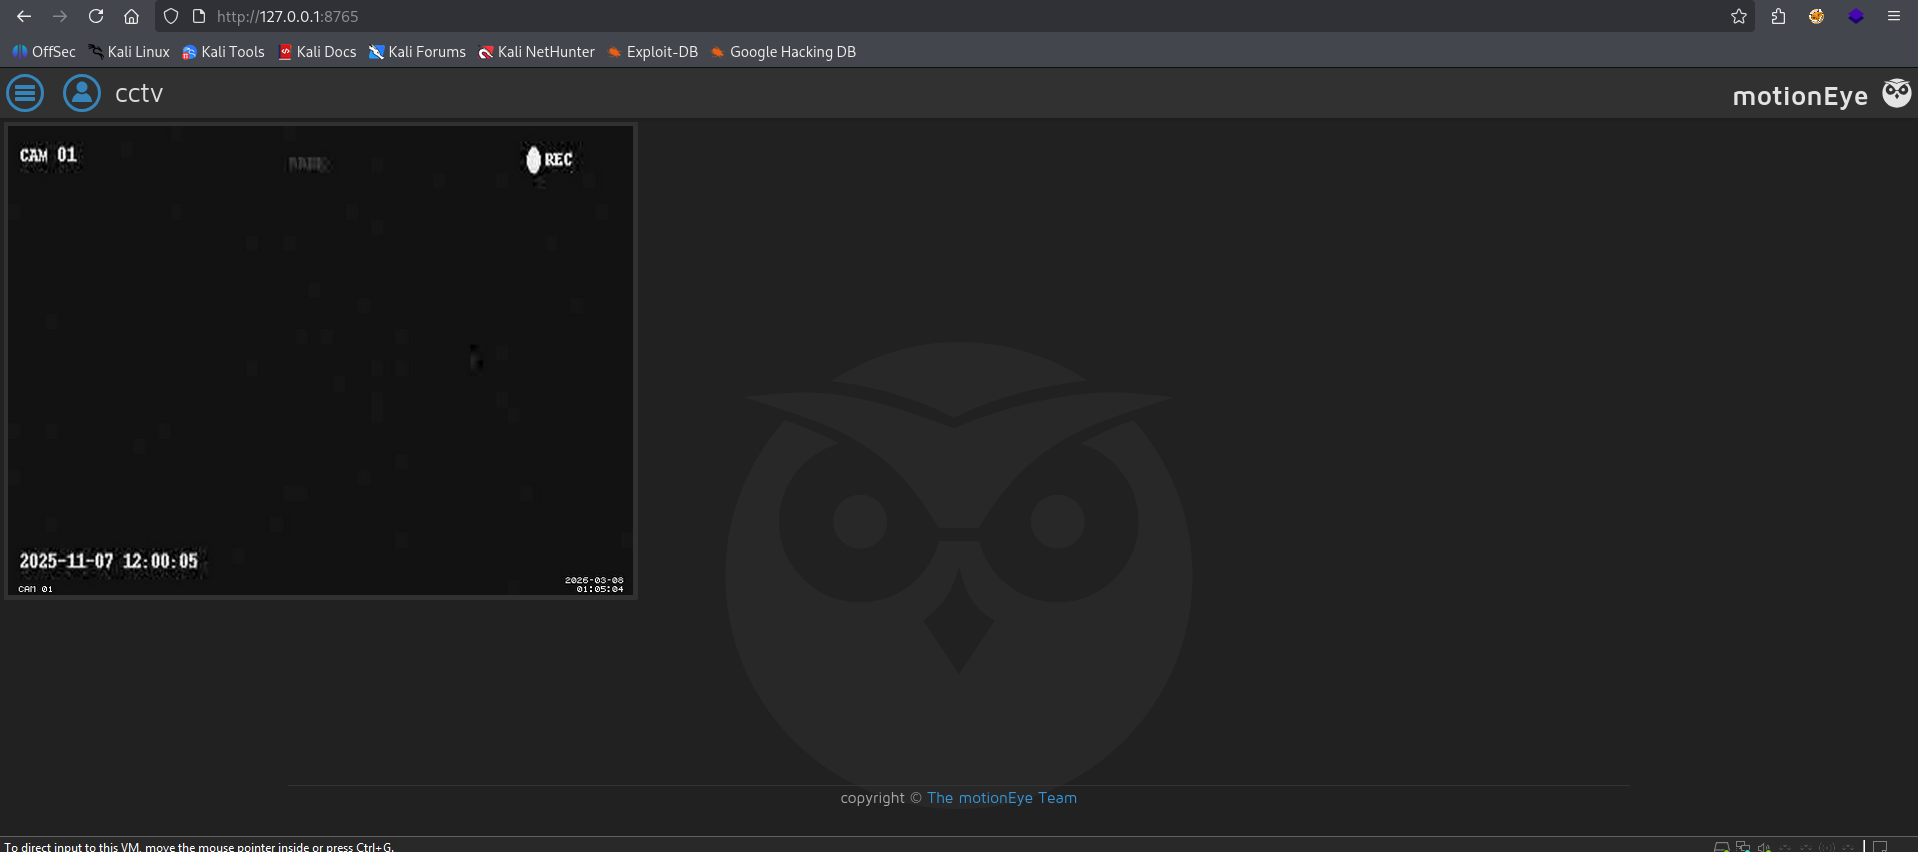Click the motionEye owl logo
The image size is (1918, 852).
1896,93
